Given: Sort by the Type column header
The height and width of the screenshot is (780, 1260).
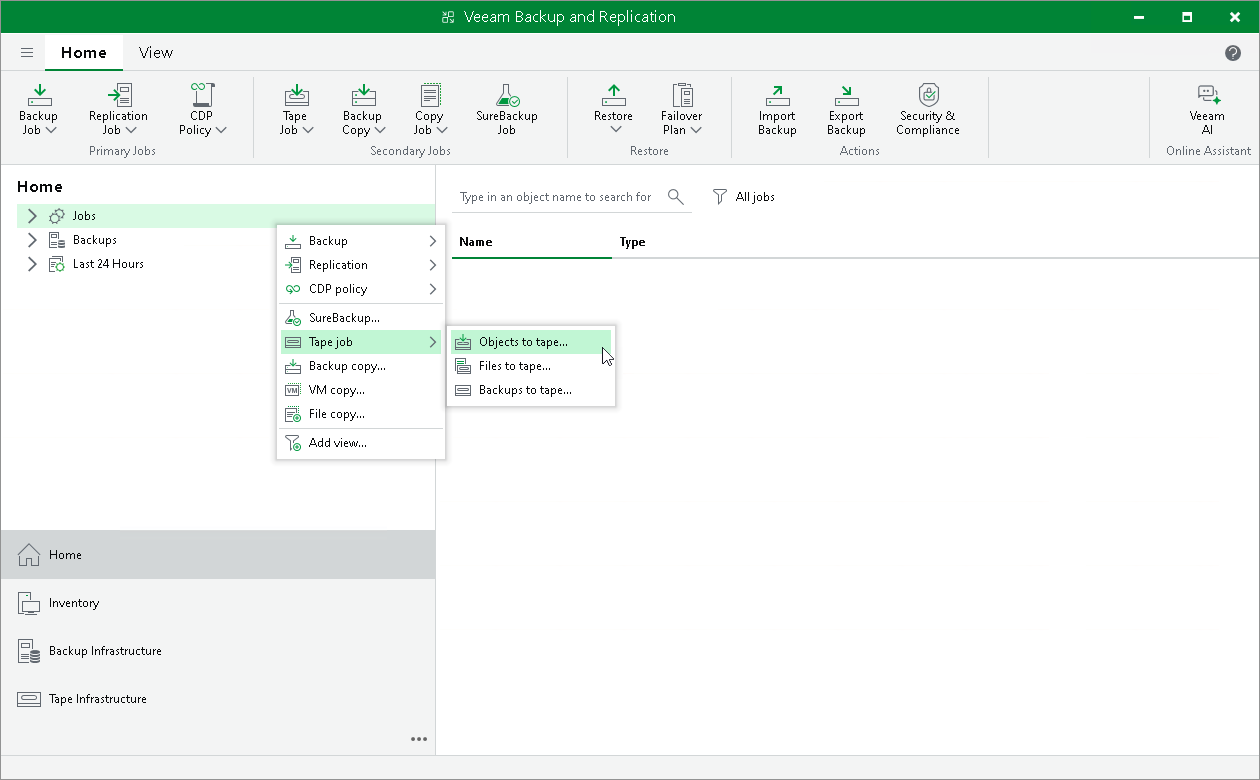Looking at the screenshot, I should pos(632,242).
